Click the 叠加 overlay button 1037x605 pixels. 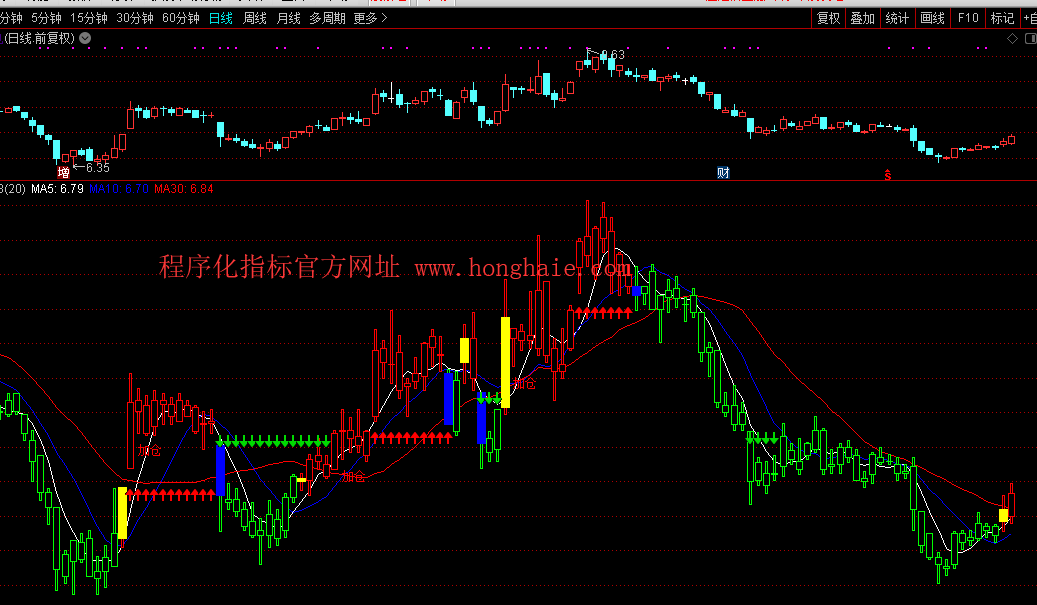coord(862,18)
